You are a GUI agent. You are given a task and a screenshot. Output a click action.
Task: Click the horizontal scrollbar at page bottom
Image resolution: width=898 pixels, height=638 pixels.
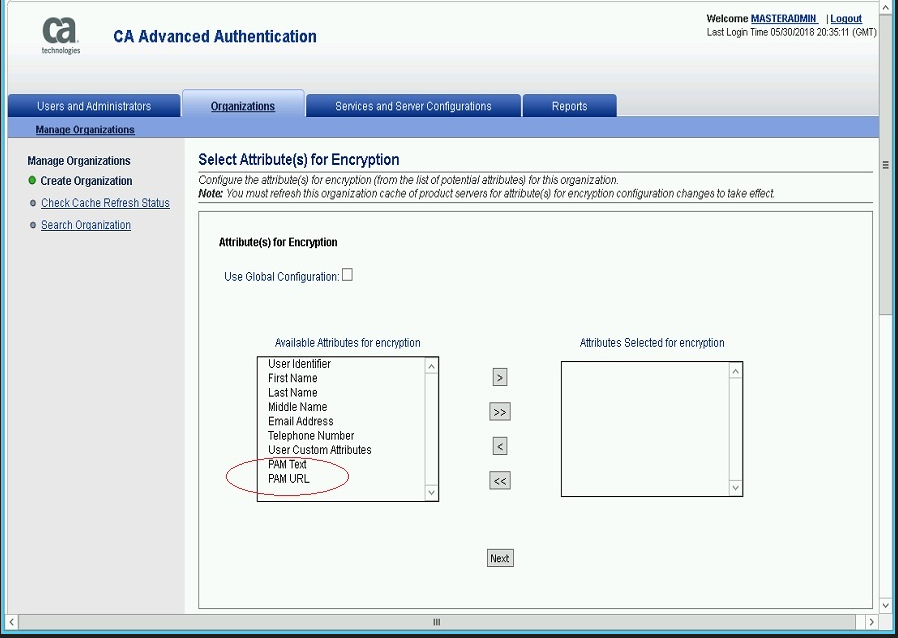[436, 622]
